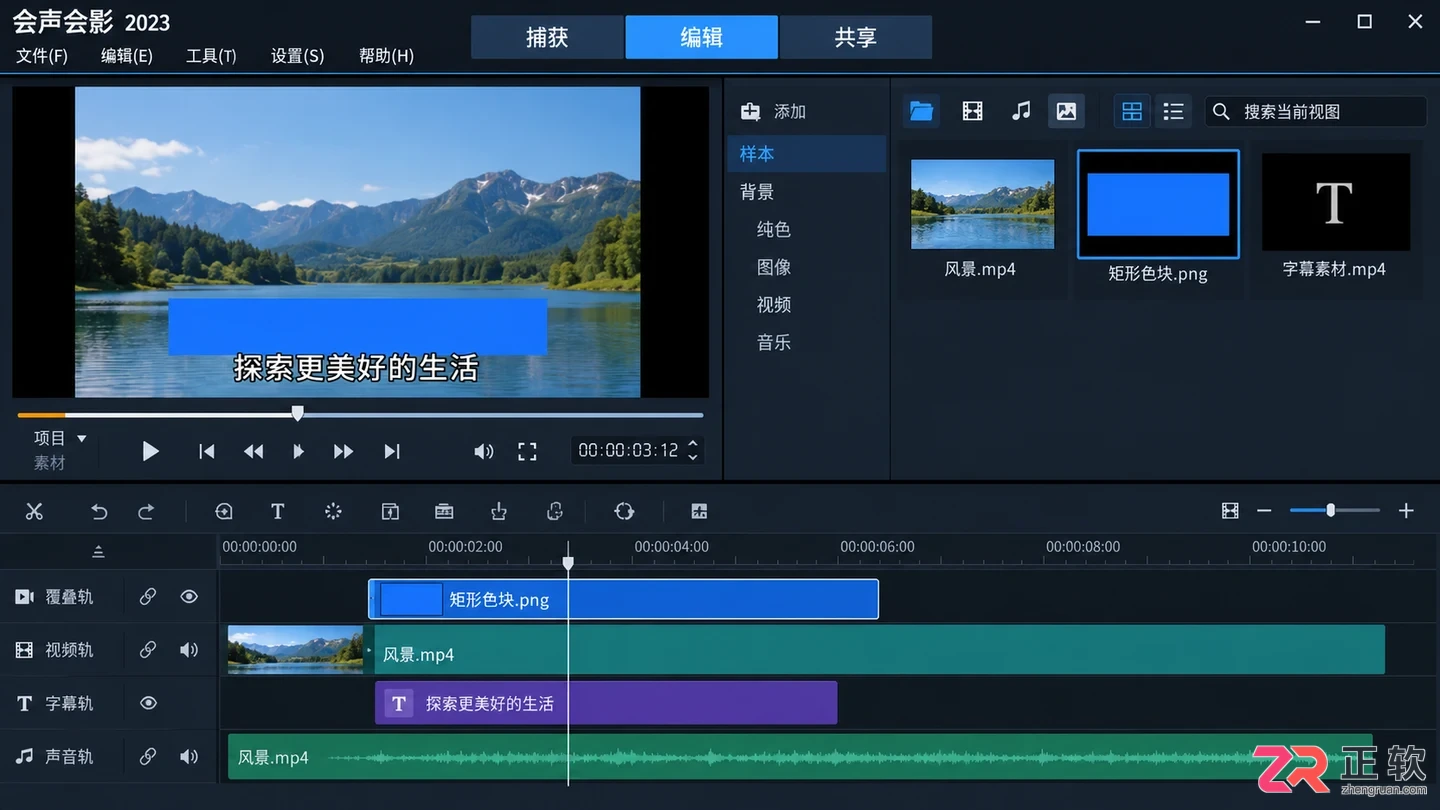The width and height of the screenshot is (1440, 810).
Task: Show audio media filter in library
Action: 1020,111
